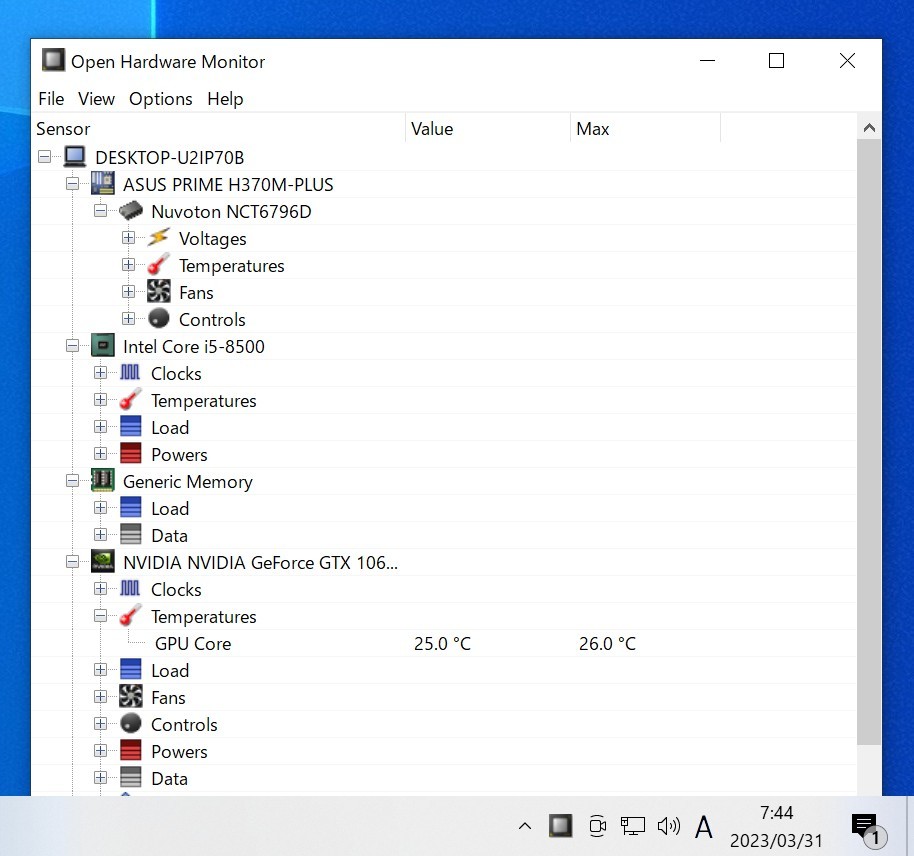The width and height of the screenshot is (914, 856).
Task: Expand the Voltages node
Action: coord(128,237)
